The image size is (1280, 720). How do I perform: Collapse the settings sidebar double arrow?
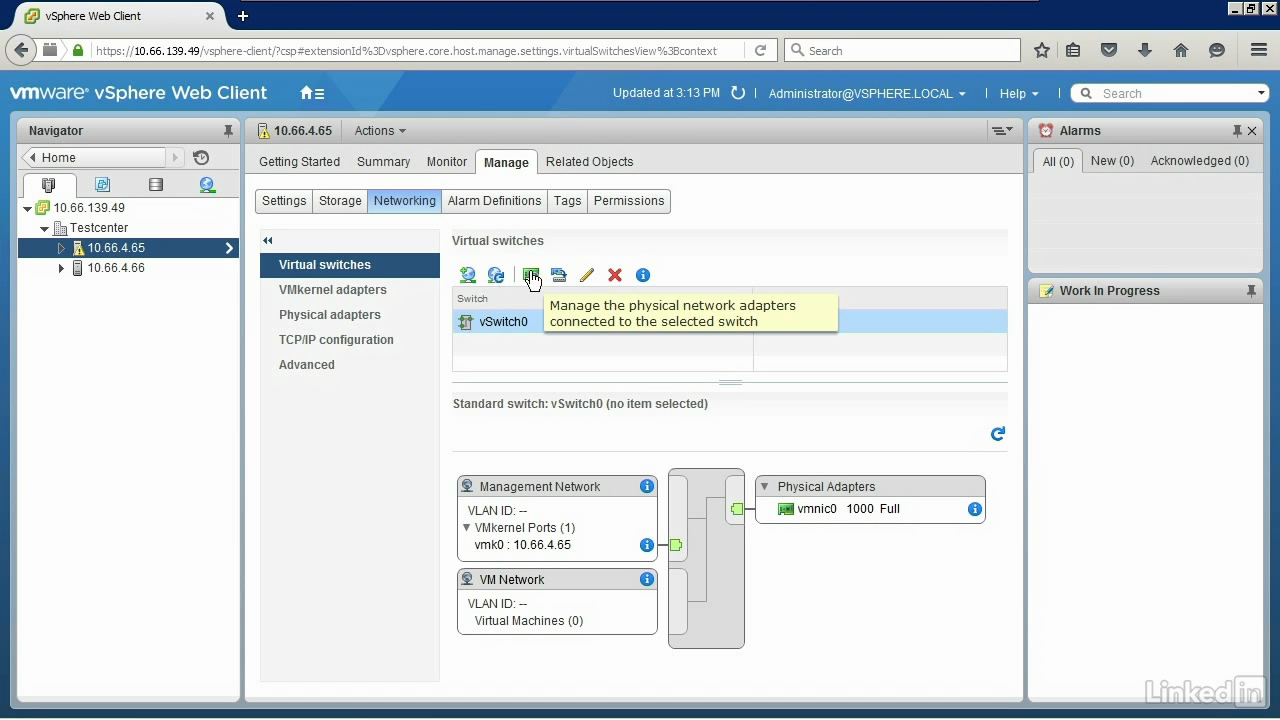tap(268, 240)
